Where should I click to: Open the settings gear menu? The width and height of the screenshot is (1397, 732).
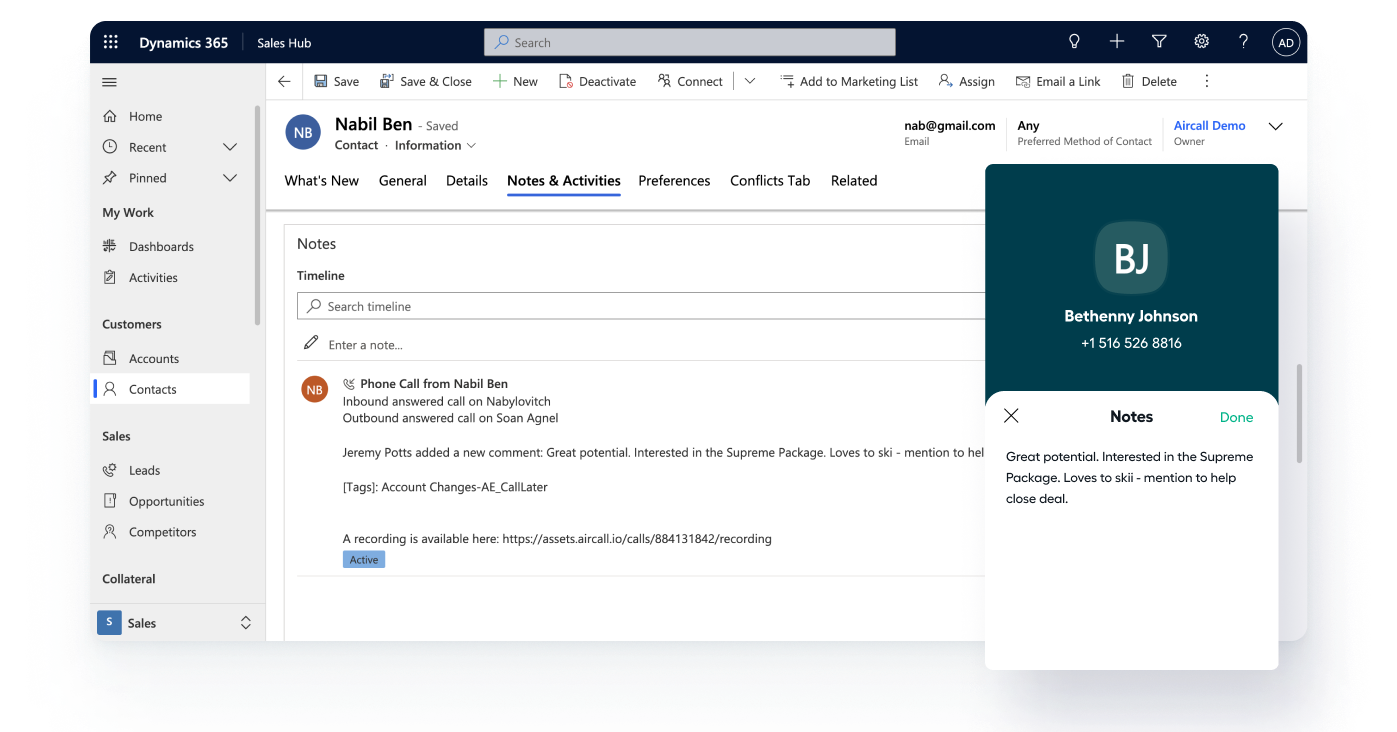point(1201,42)
